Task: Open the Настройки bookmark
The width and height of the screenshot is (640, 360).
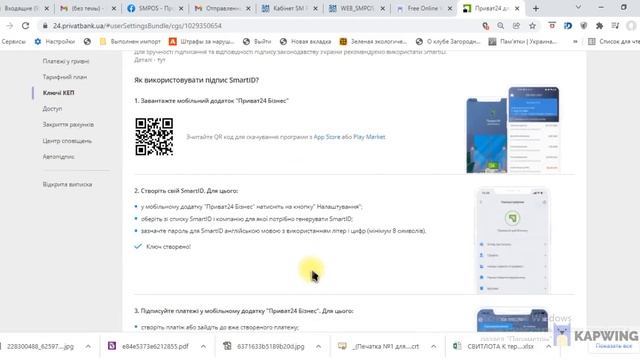Action: click(55, 42)
